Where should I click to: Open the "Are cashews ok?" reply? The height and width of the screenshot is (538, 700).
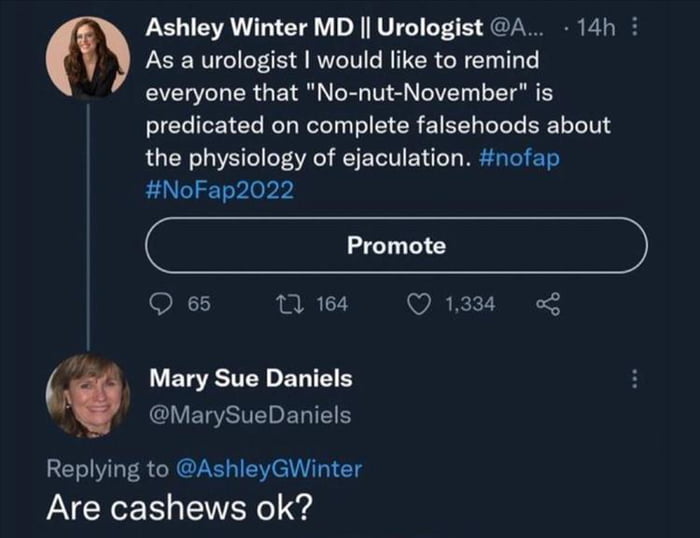coord(180,505)
